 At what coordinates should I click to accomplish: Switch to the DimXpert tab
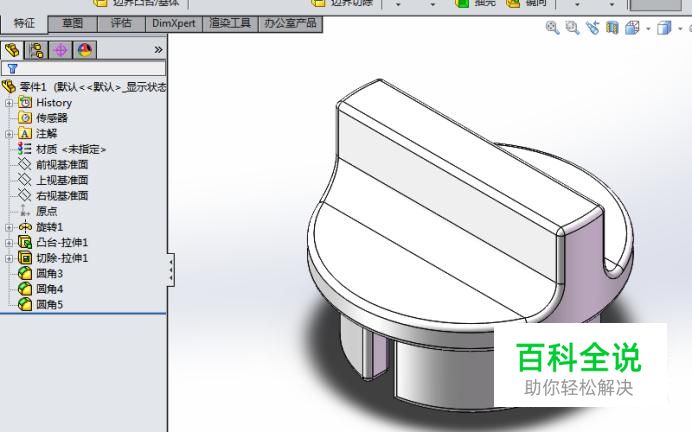click(x=173, y=23)
